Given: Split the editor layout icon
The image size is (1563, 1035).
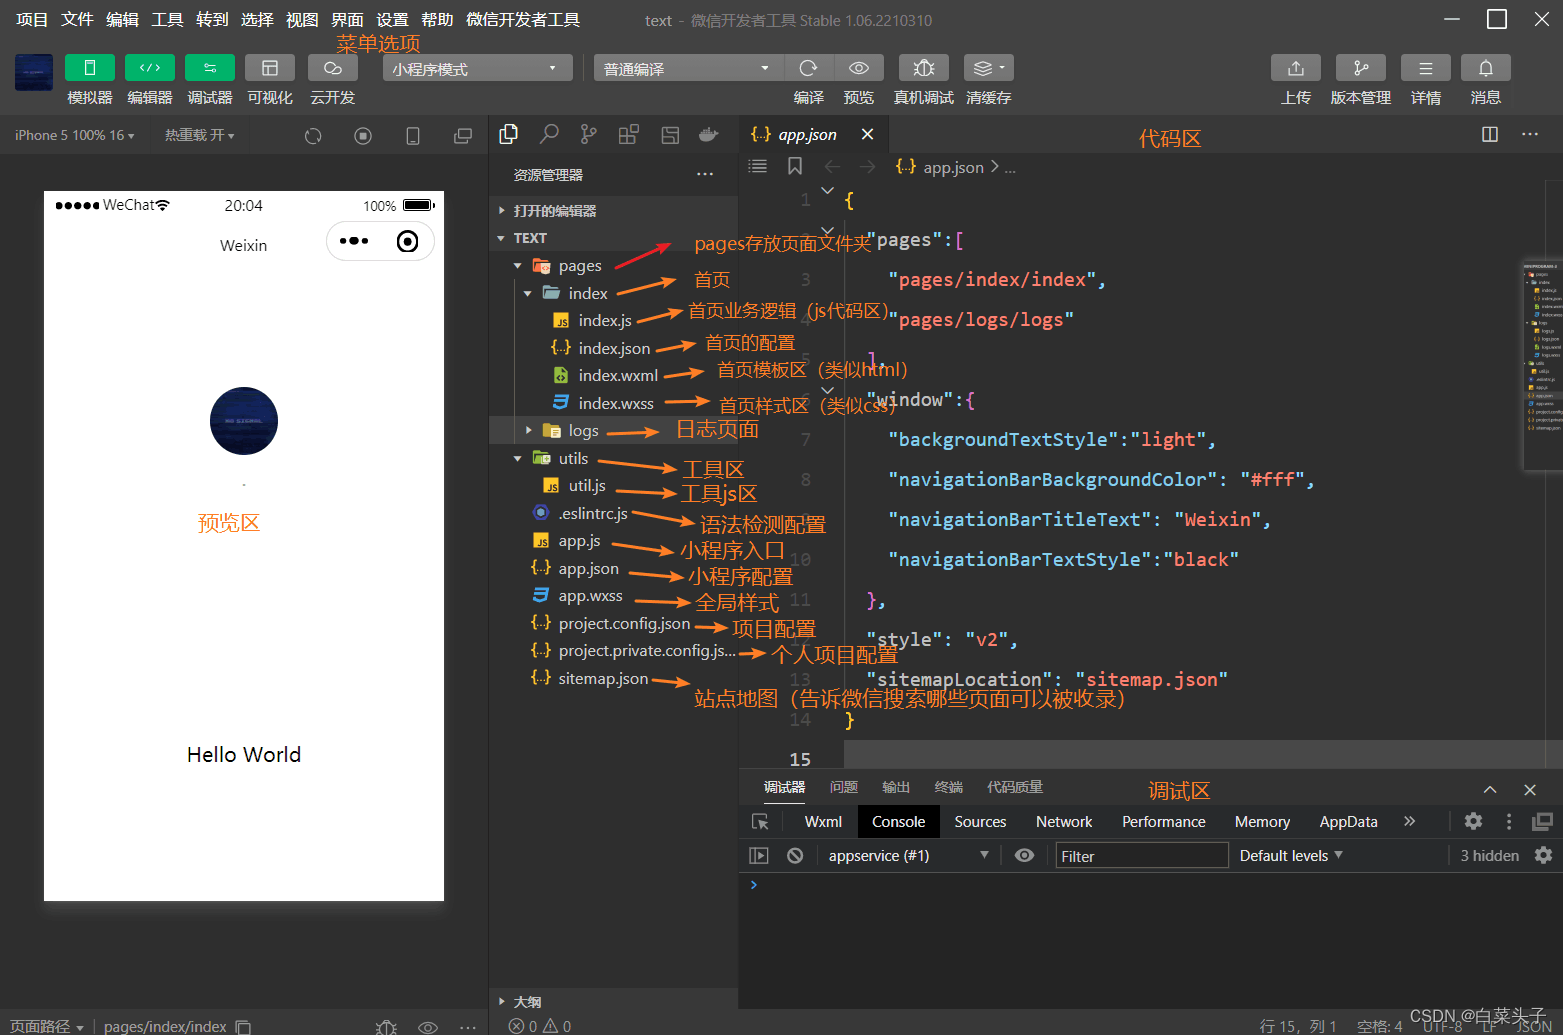Looking at the screenshot, I should (1490, 134).
